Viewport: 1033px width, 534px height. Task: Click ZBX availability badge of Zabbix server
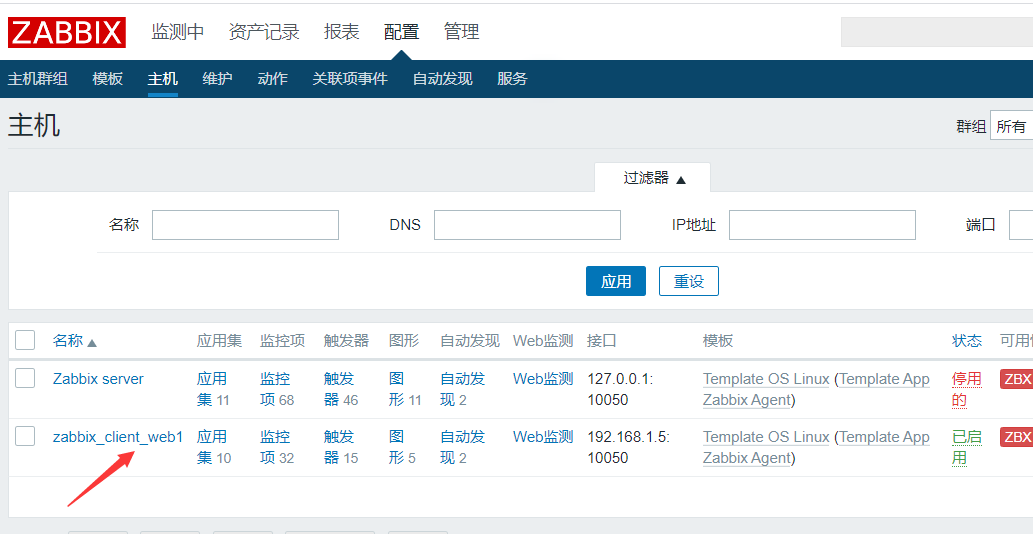tap(1017, 379)
